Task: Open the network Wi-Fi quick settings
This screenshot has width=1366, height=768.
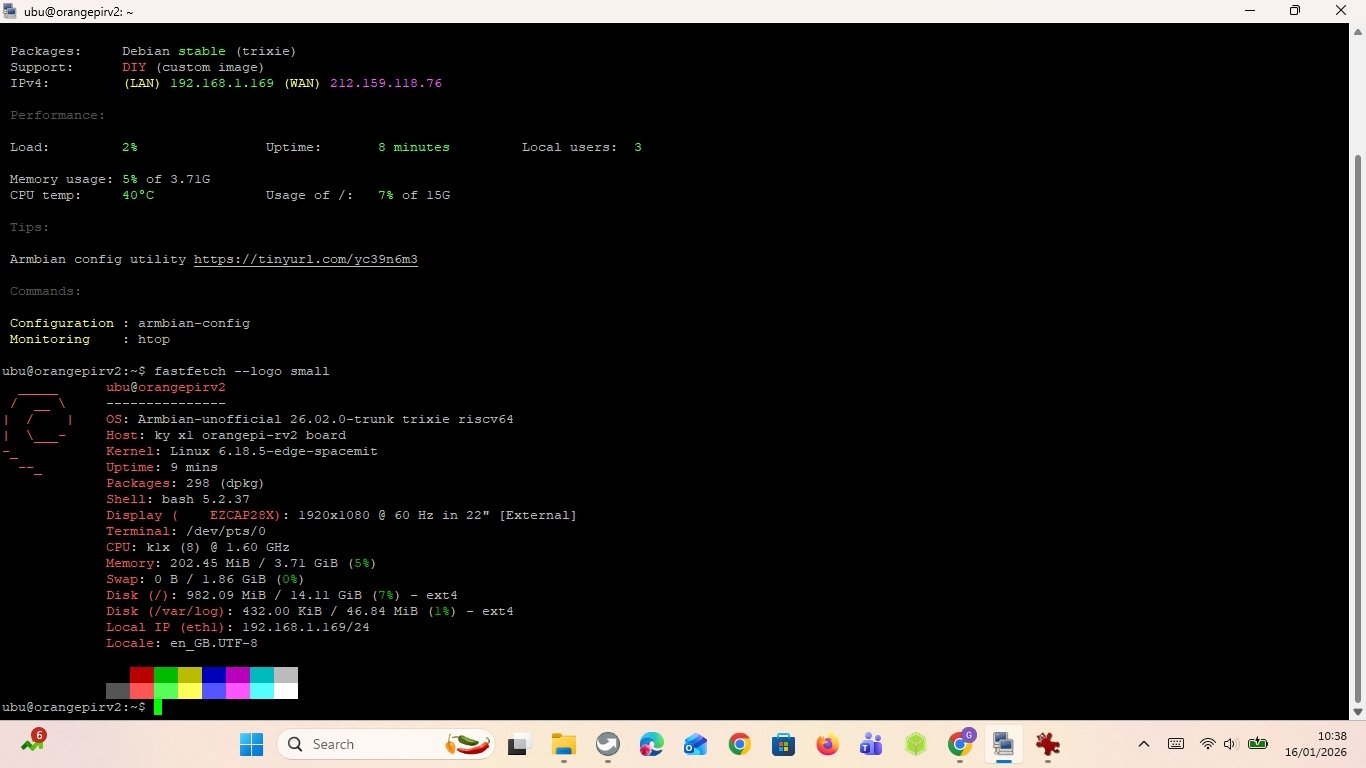Action: coord(1207,744)
